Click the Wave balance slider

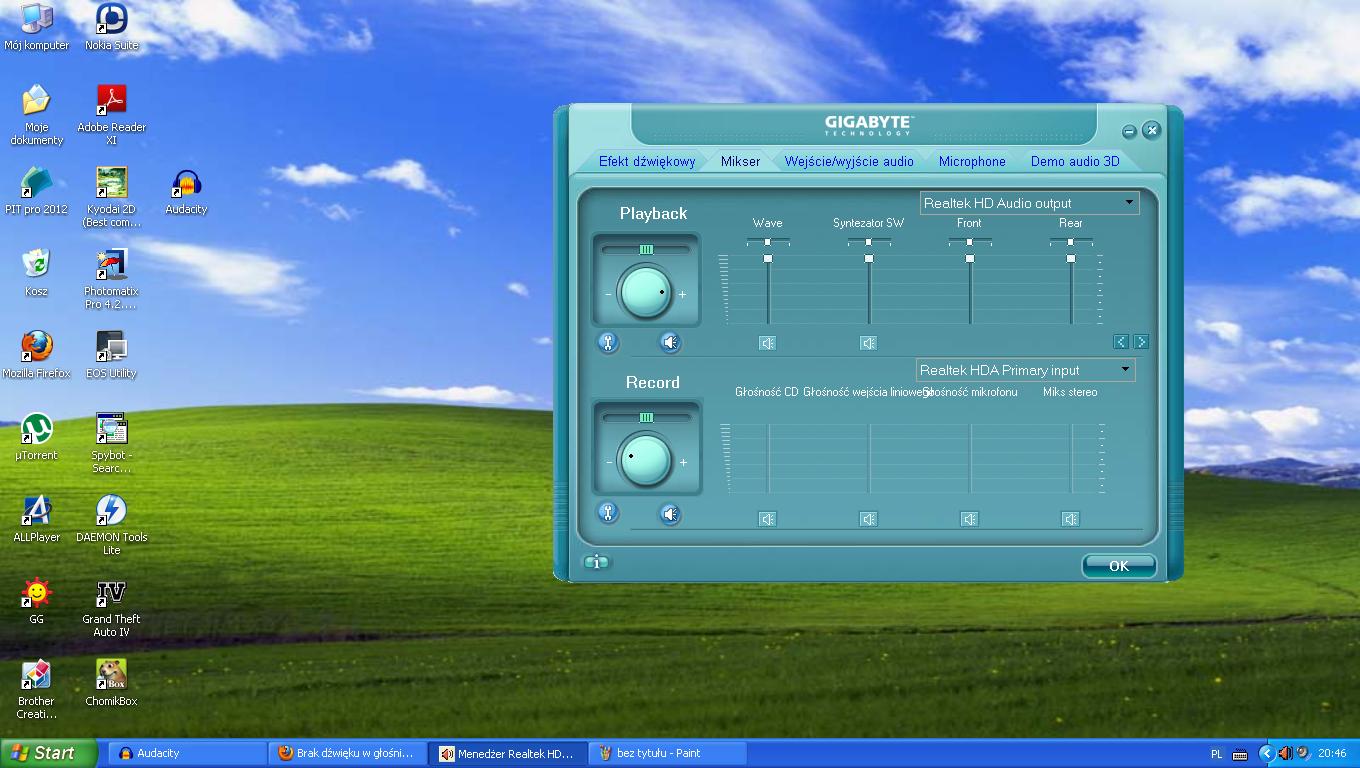tap(768, 242)
